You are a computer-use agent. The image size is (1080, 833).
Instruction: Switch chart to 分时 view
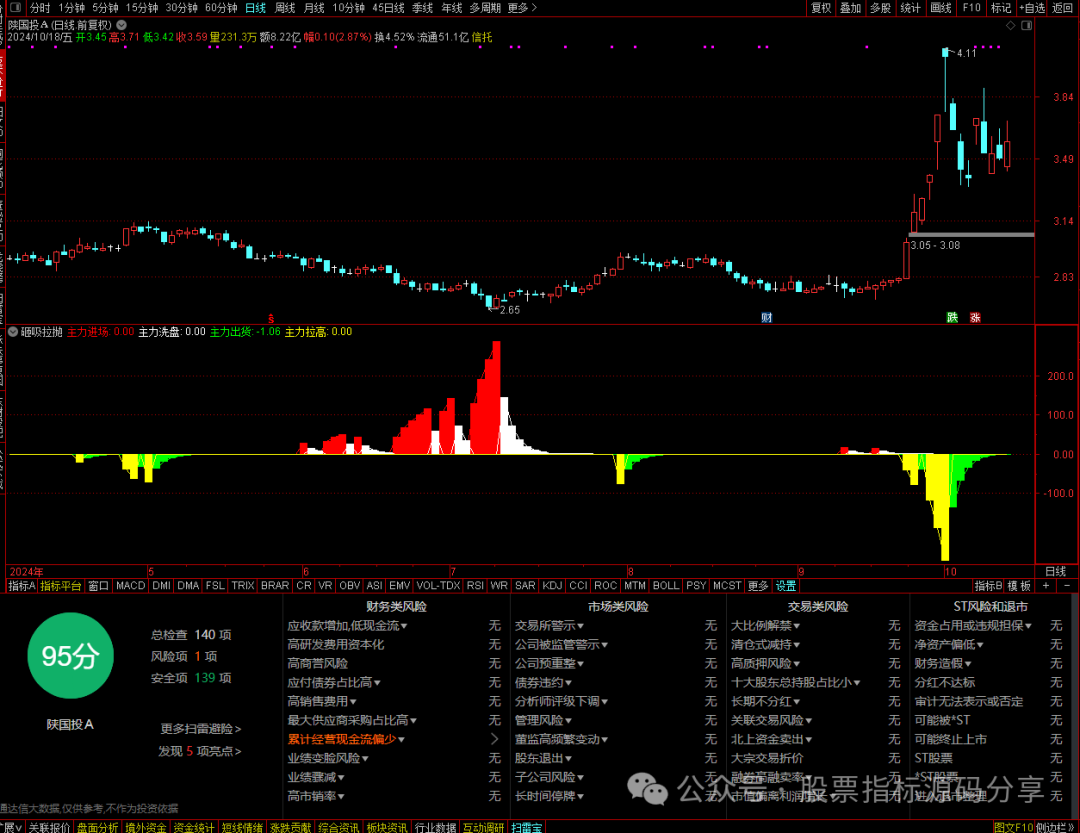[x=40, y=8]
